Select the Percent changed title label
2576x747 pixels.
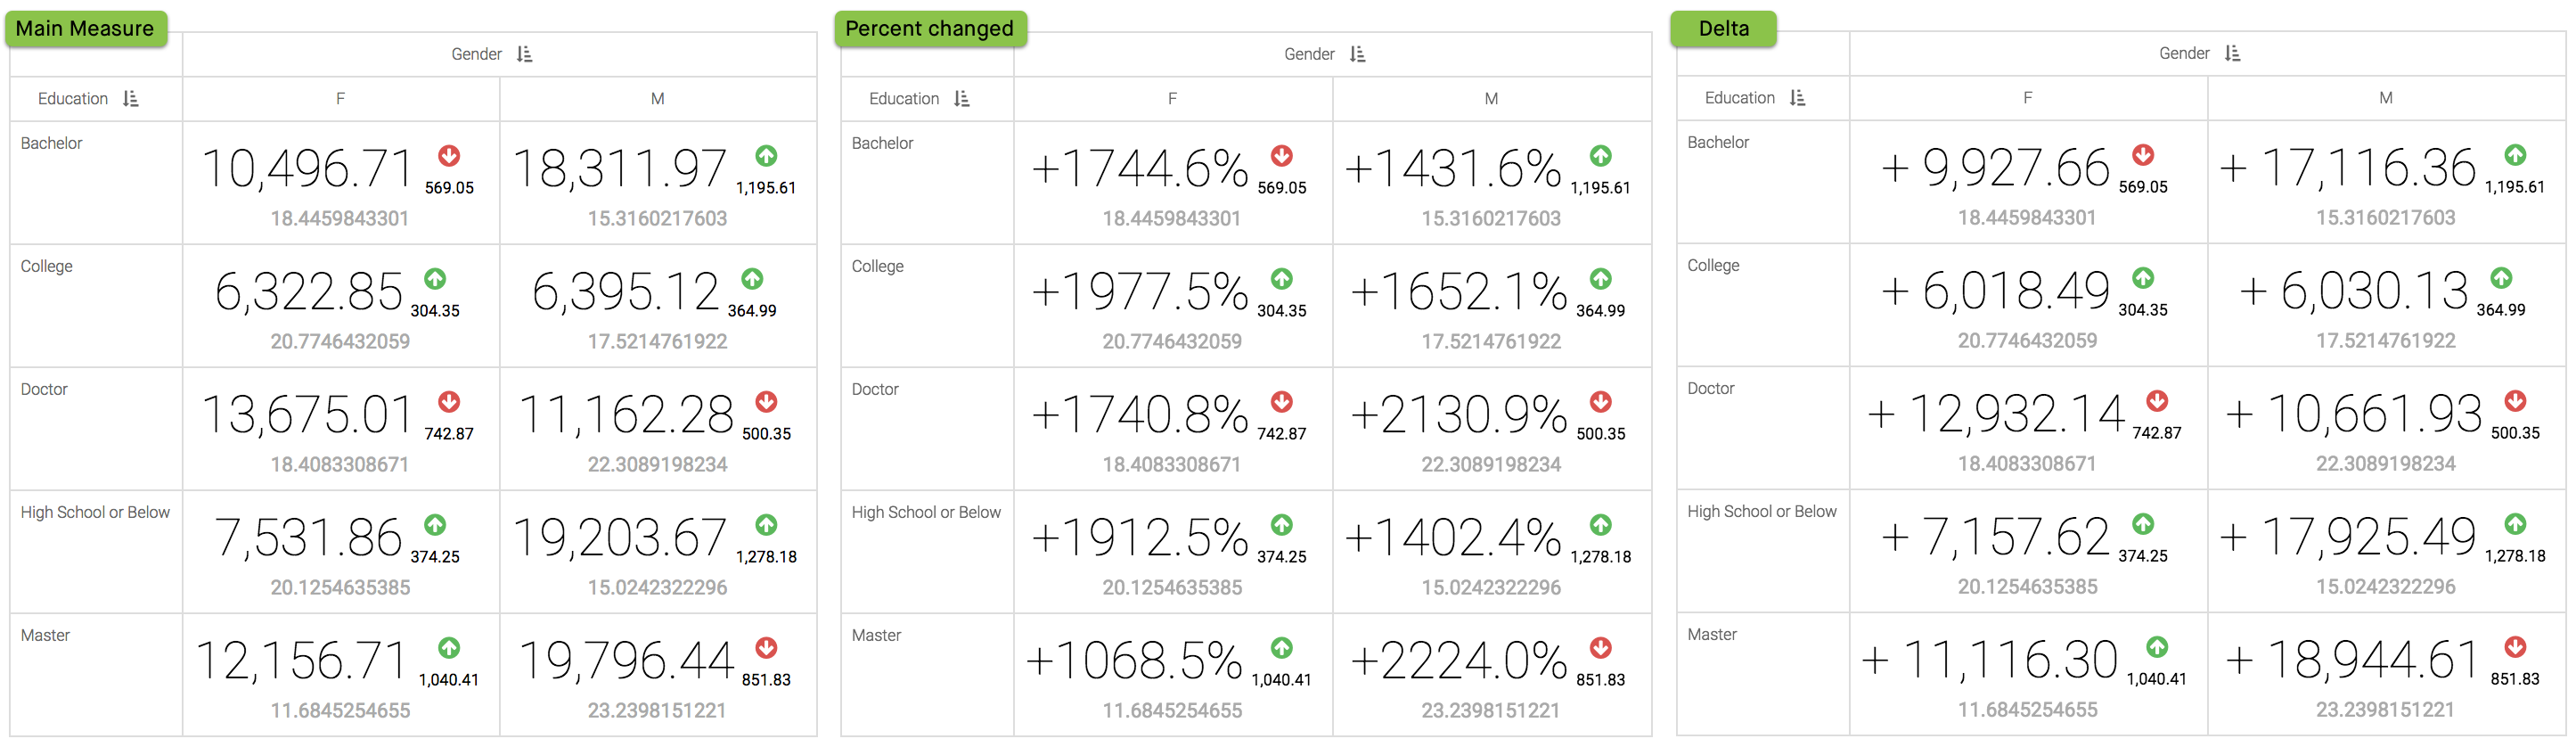[x=929, y=29]
